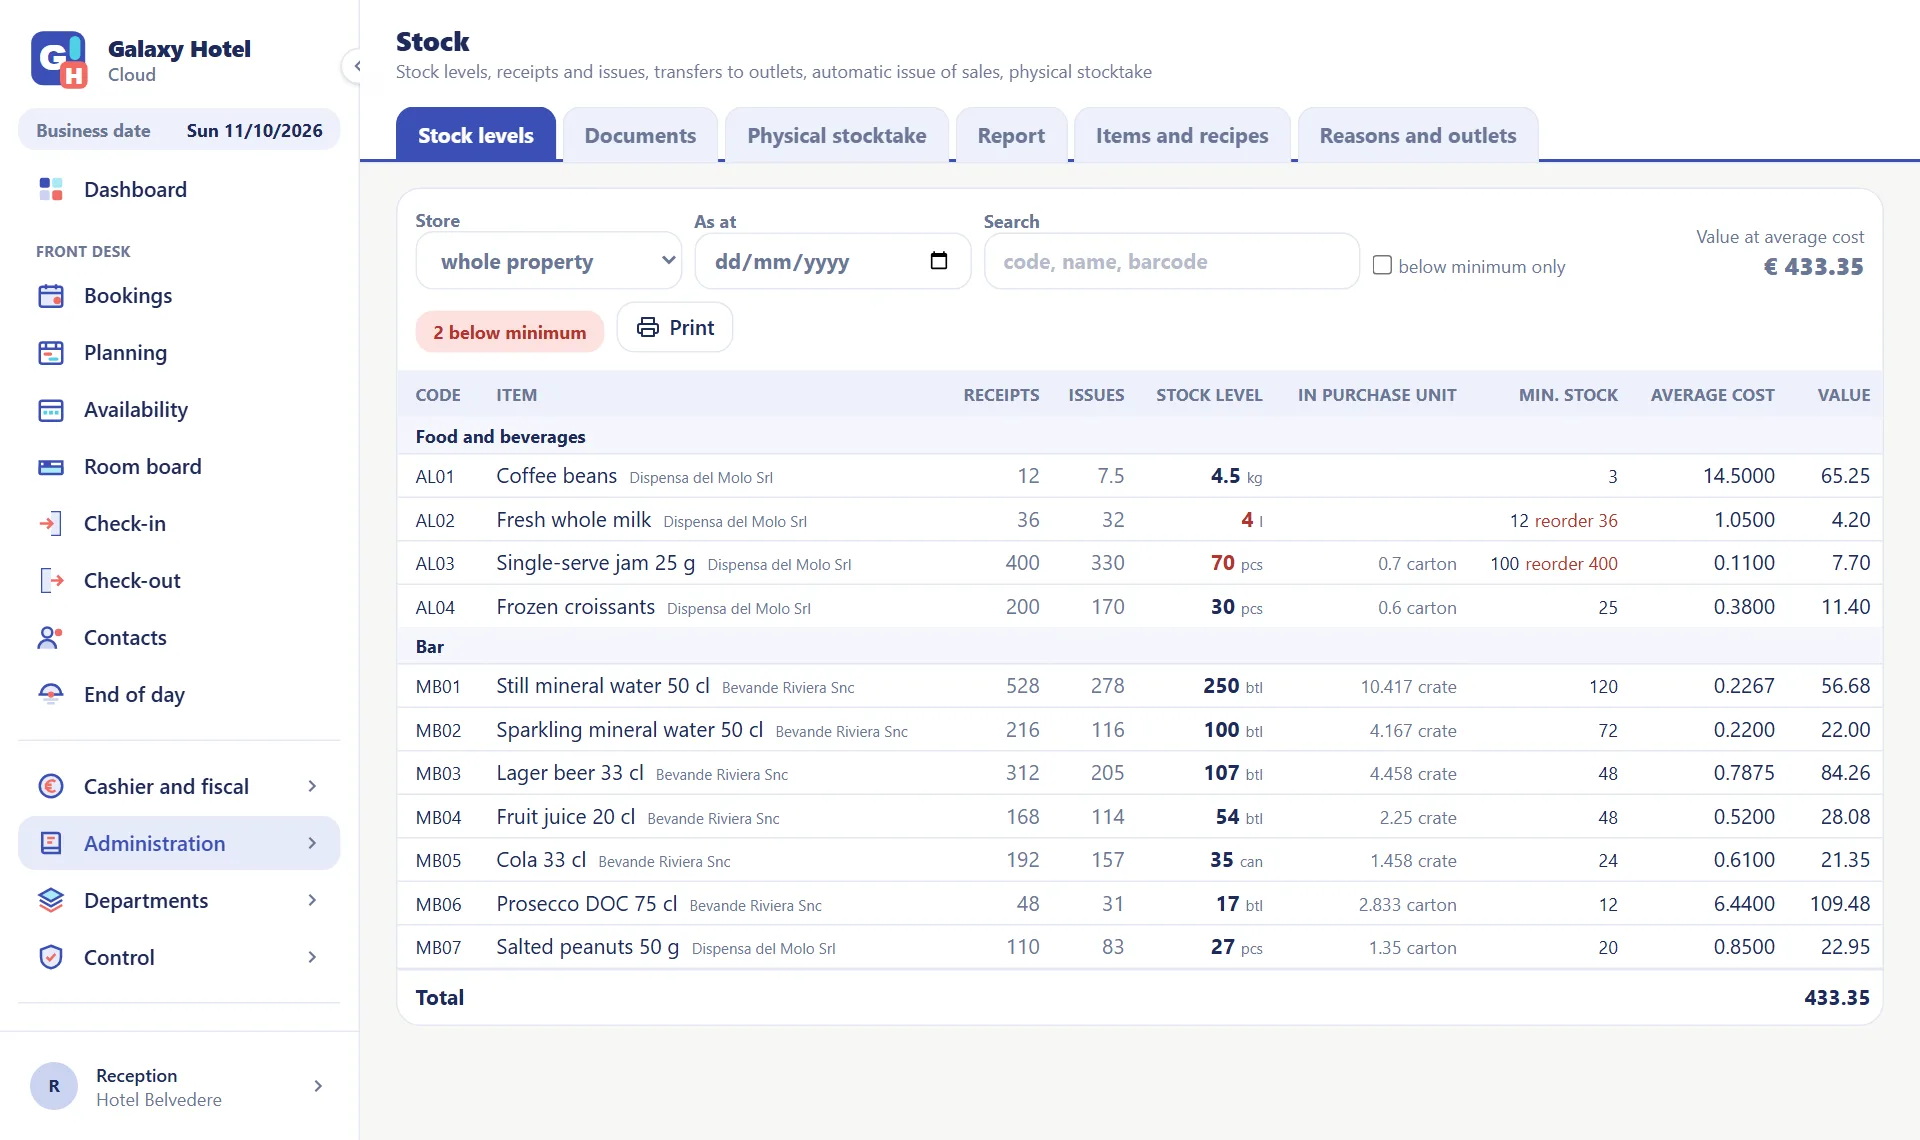Open the date picker calendar icon

pos(939,261)
